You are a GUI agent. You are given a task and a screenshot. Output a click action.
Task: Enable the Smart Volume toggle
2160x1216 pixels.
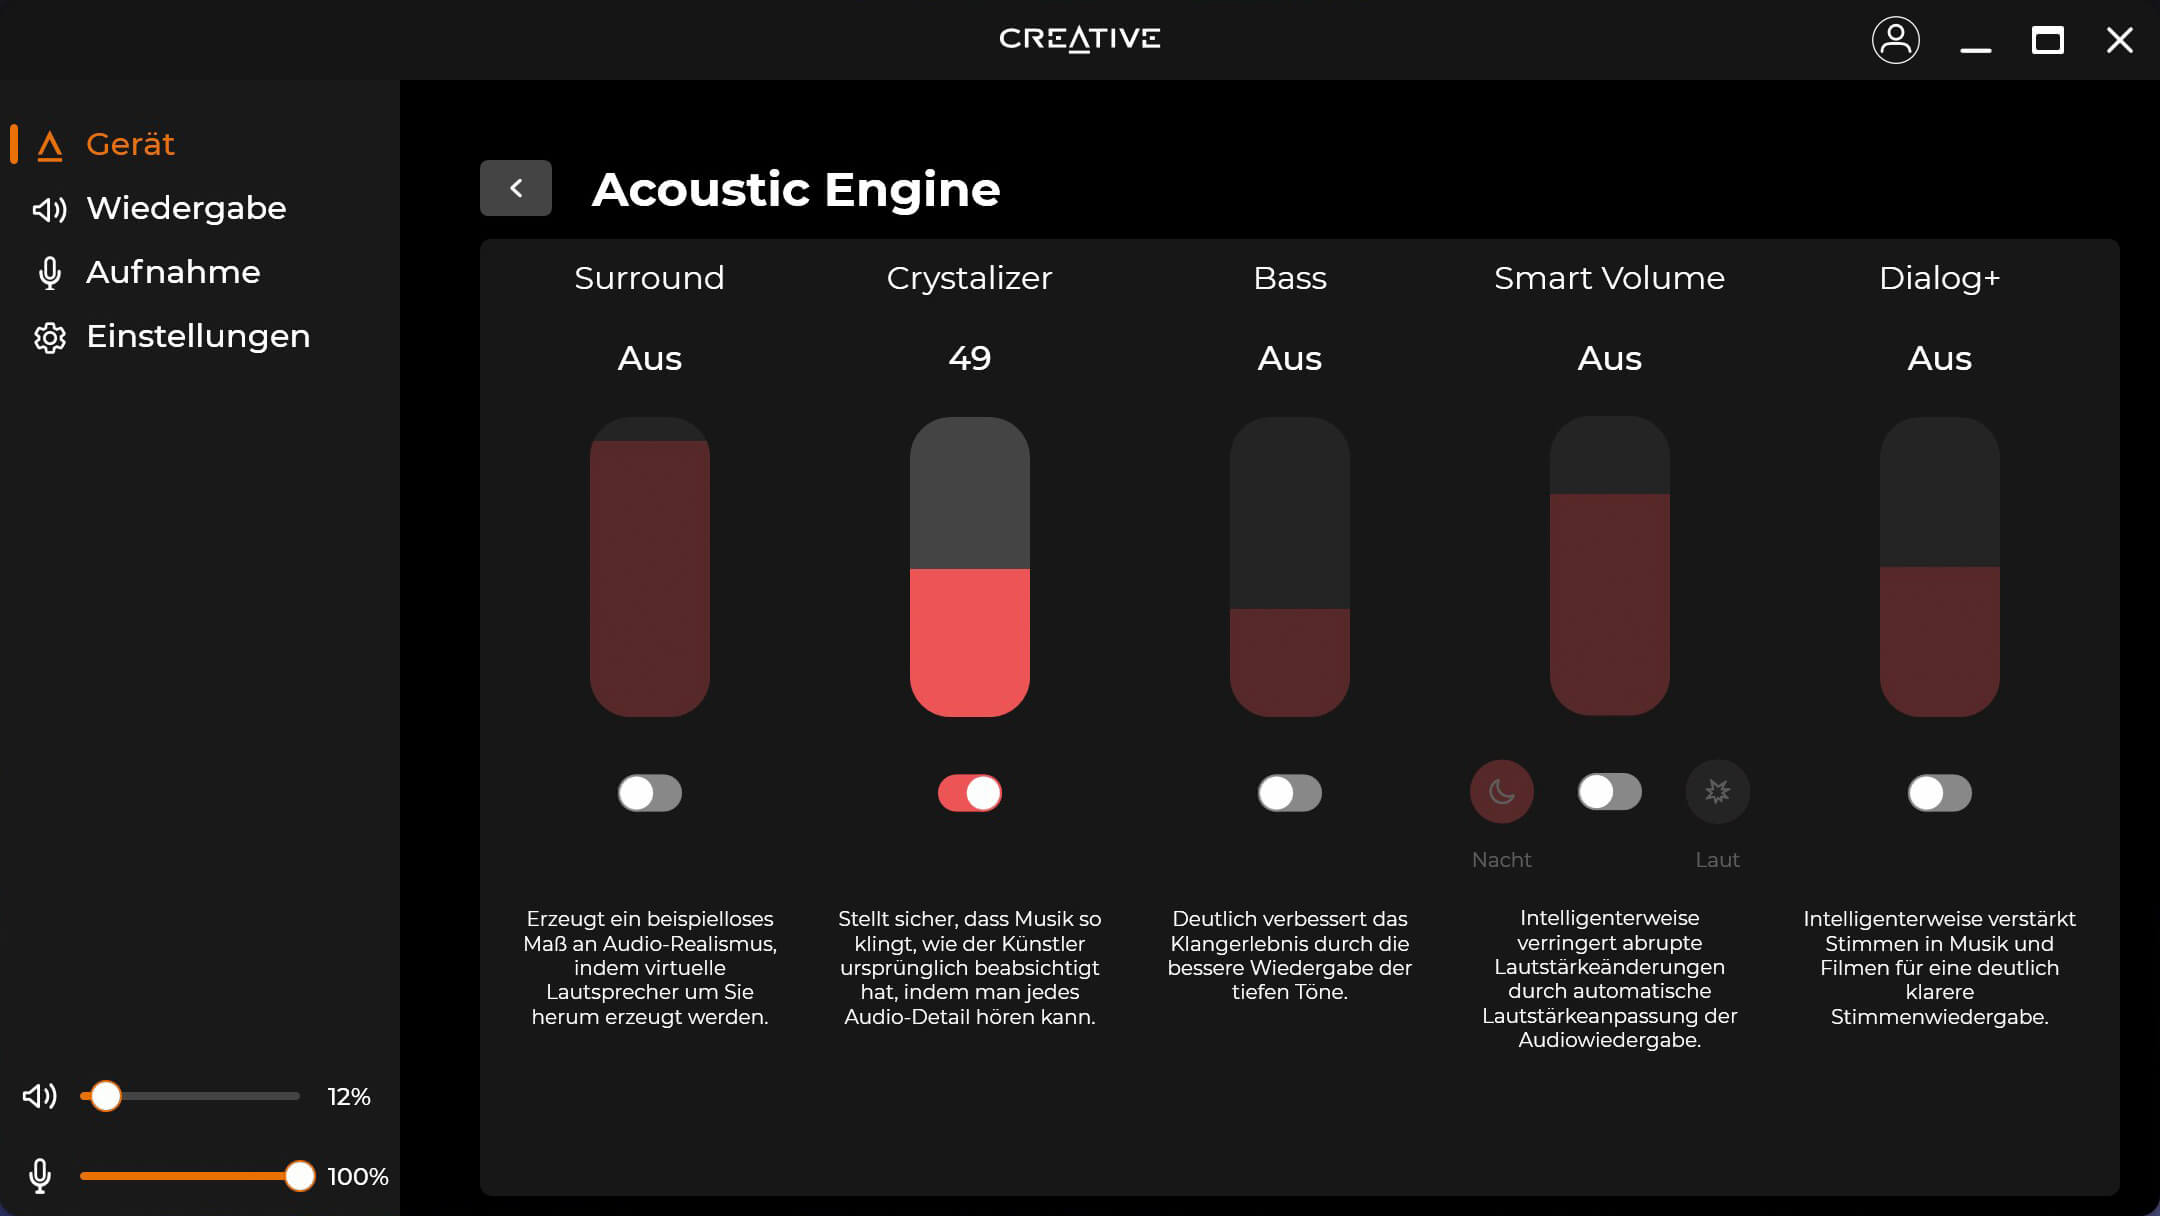(1610, 792)
